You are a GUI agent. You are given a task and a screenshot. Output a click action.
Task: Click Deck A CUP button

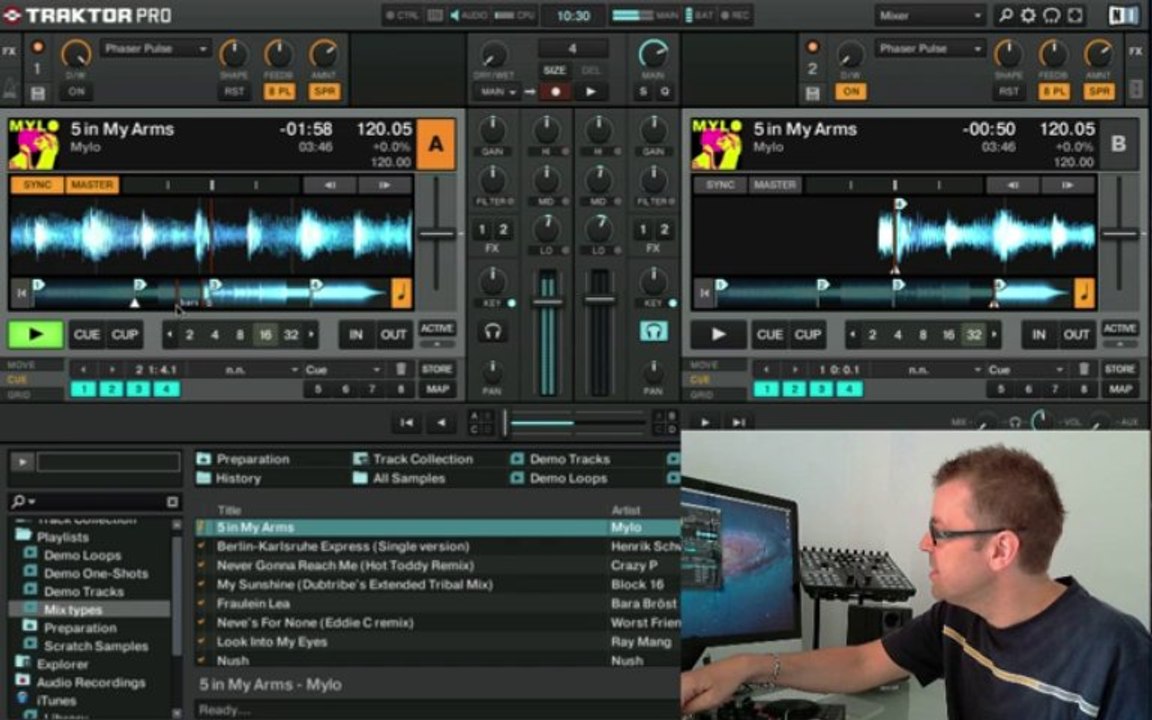point(124,335)
